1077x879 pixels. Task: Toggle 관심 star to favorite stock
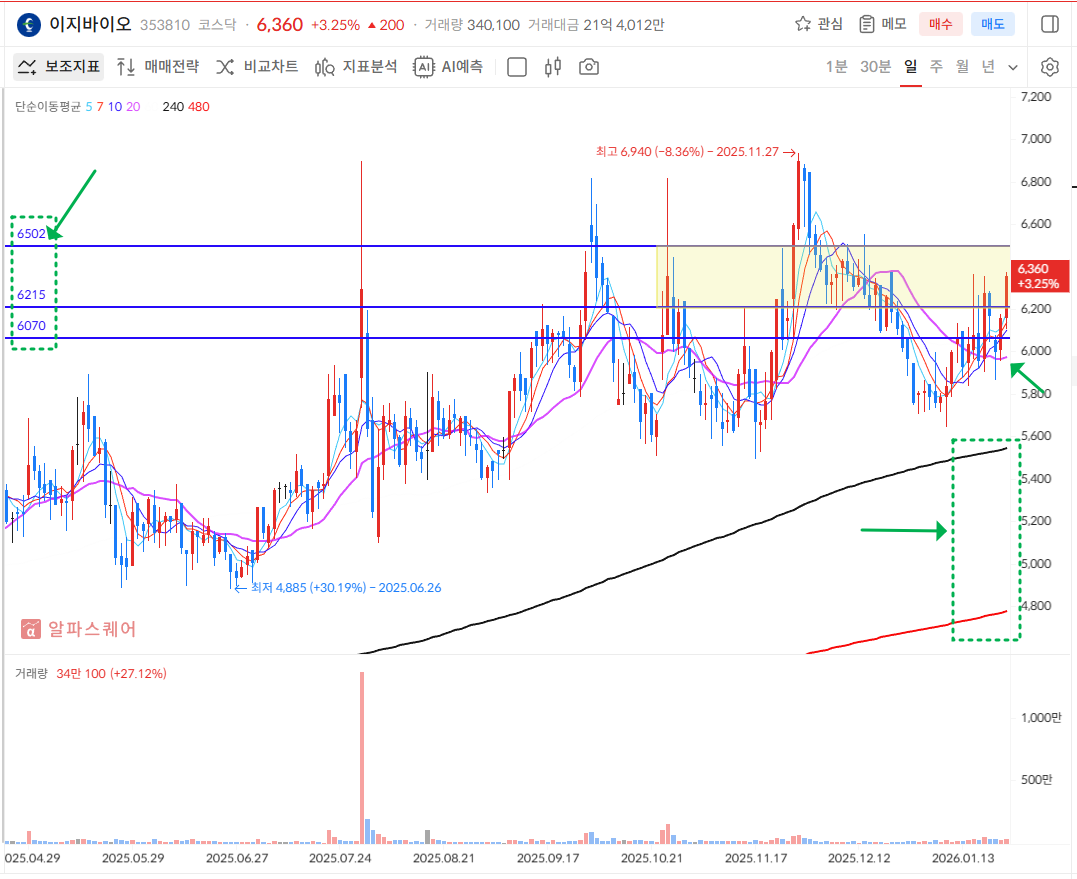(x=819, y=24)
